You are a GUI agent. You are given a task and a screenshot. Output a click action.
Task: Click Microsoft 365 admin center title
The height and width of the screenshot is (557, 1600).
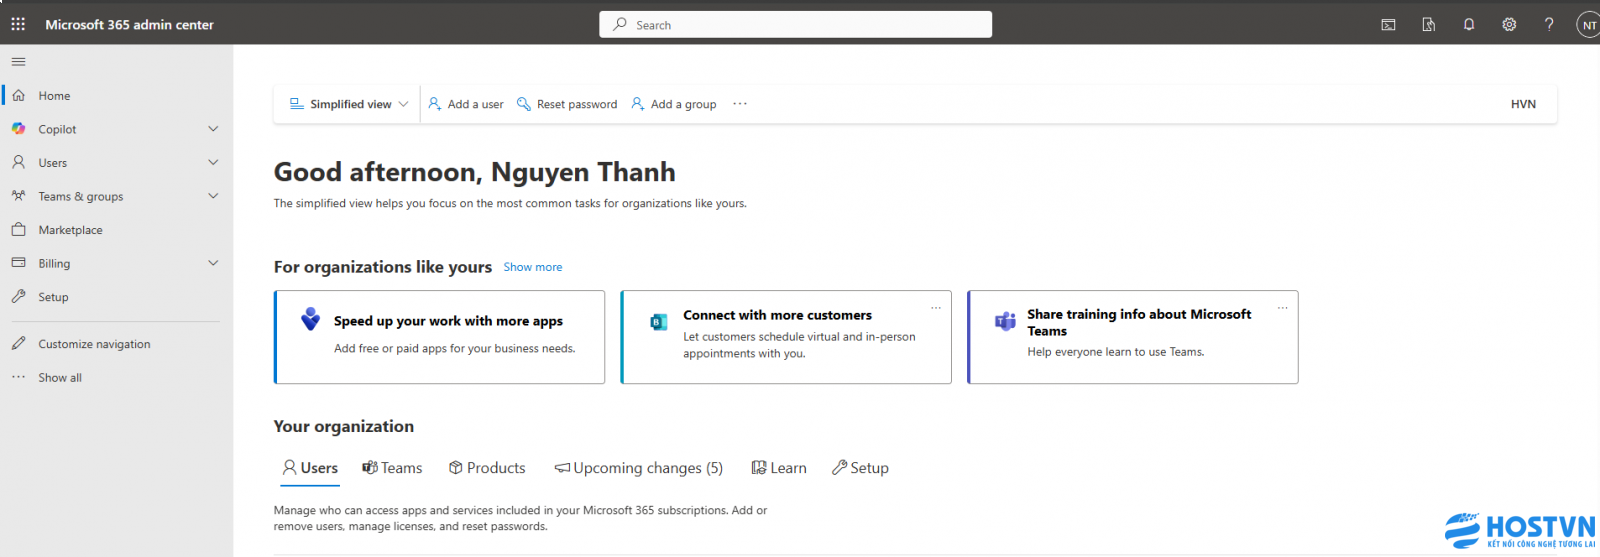tap(129, 24)
